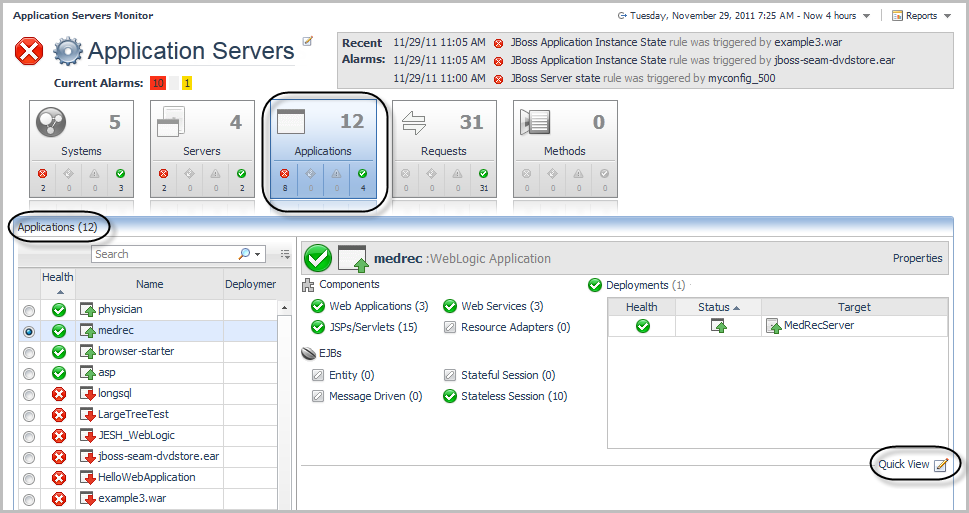Select the Requests tile

[444, 149]
